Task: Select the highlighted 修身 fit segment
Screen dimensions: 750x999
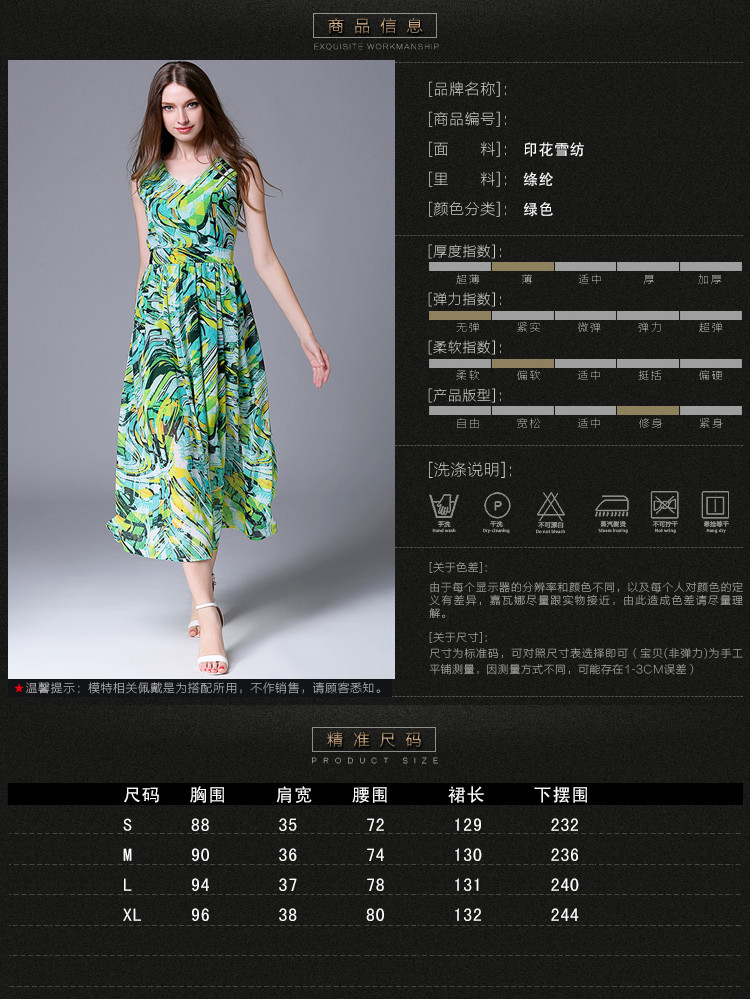Action: pyautogui.click(x=648, y=410)
